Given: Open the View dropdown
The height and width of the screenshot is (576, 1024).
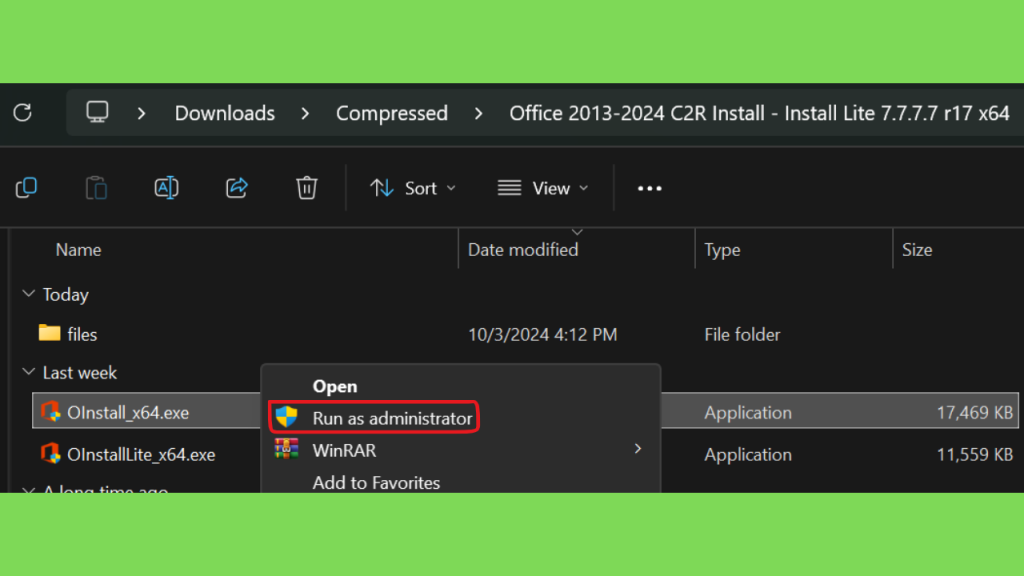Looking at the screenshot, I should (543, 188).
